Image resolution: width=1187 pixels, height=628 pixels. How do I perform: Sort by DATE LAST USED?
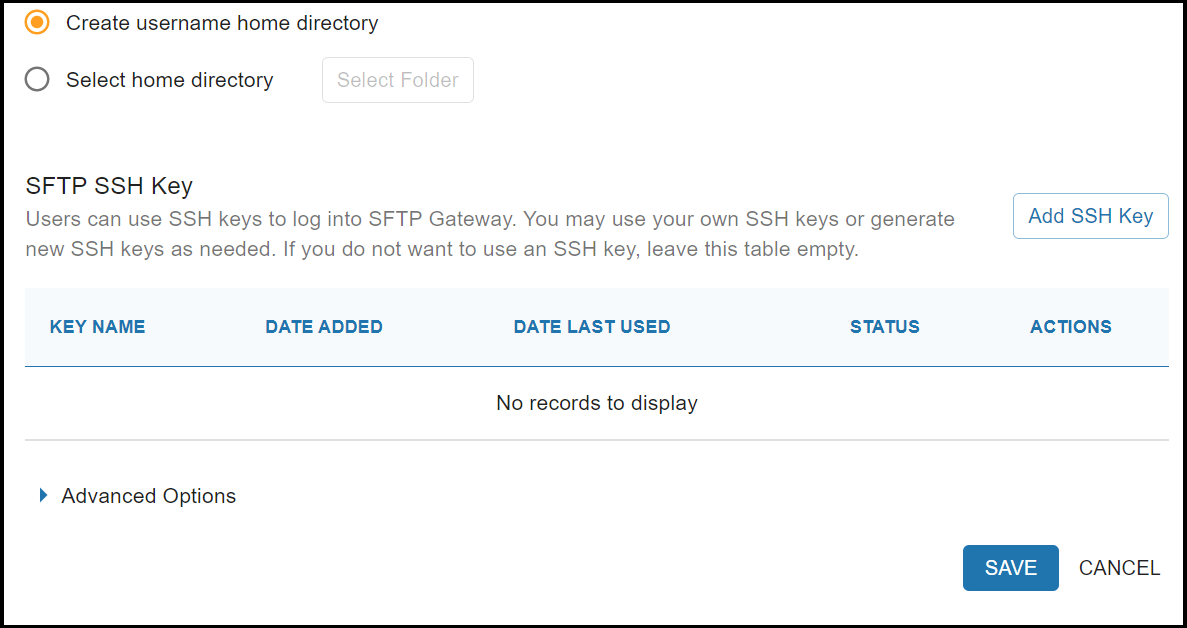(x=591, y=326)
